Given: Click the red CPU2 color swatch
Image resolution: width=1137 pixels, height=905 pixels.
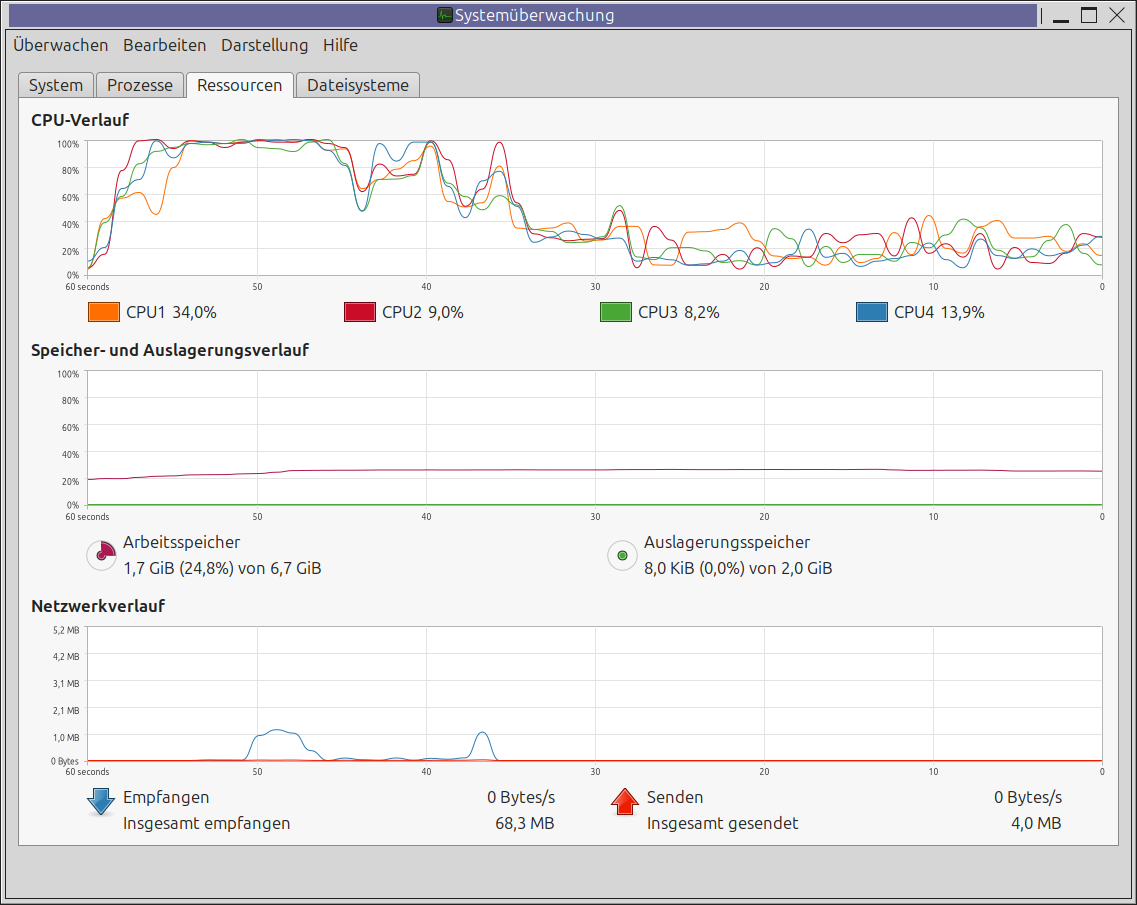Looking at the screenshot, I should (x=360, y=312).
